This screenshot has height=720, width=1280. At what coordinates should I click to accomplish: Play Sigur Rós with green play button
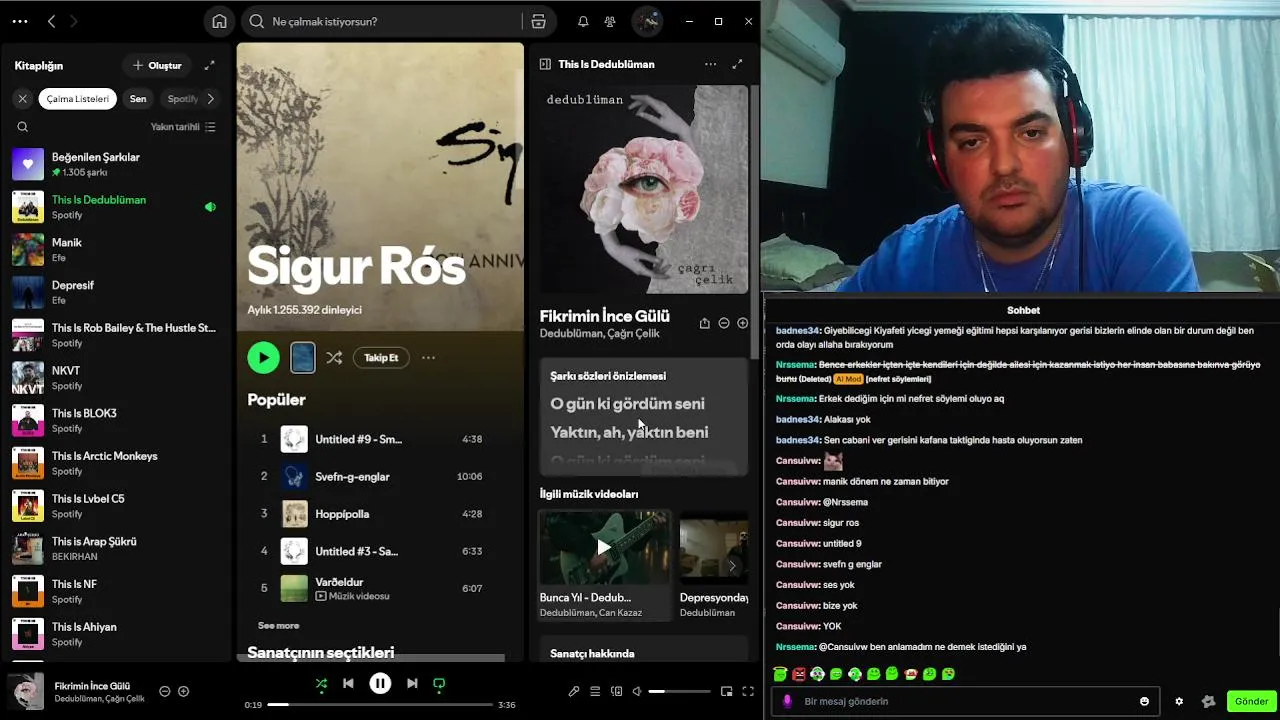click(264, 358)
